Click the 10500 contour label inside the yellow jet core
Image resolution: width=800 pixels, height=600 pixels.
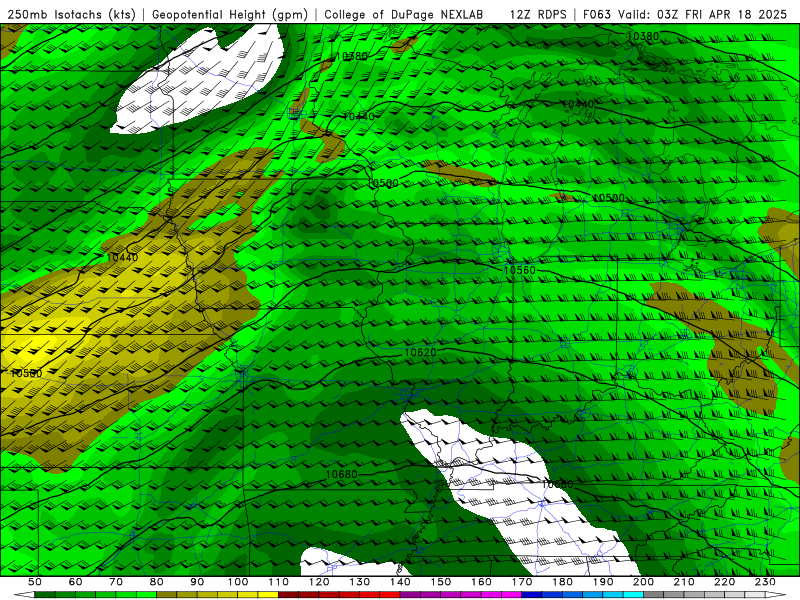click(27, 373)
